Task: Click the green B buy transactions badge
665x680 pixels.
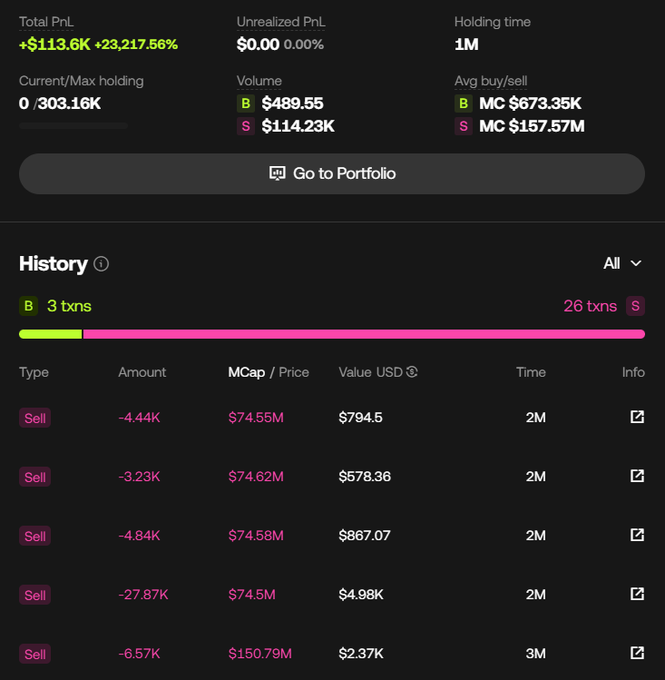Action: click(29, 306)
